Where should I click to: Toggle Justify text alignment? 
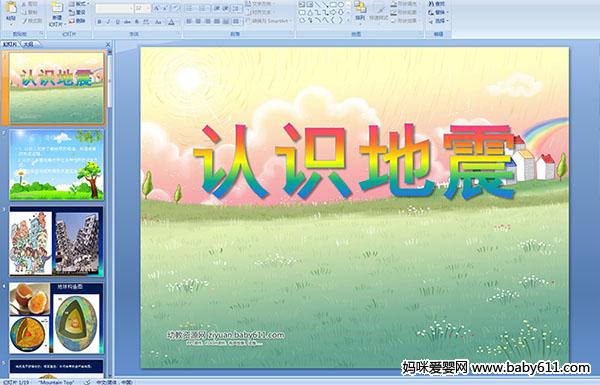pyautogui.click(x=217, y=21)
